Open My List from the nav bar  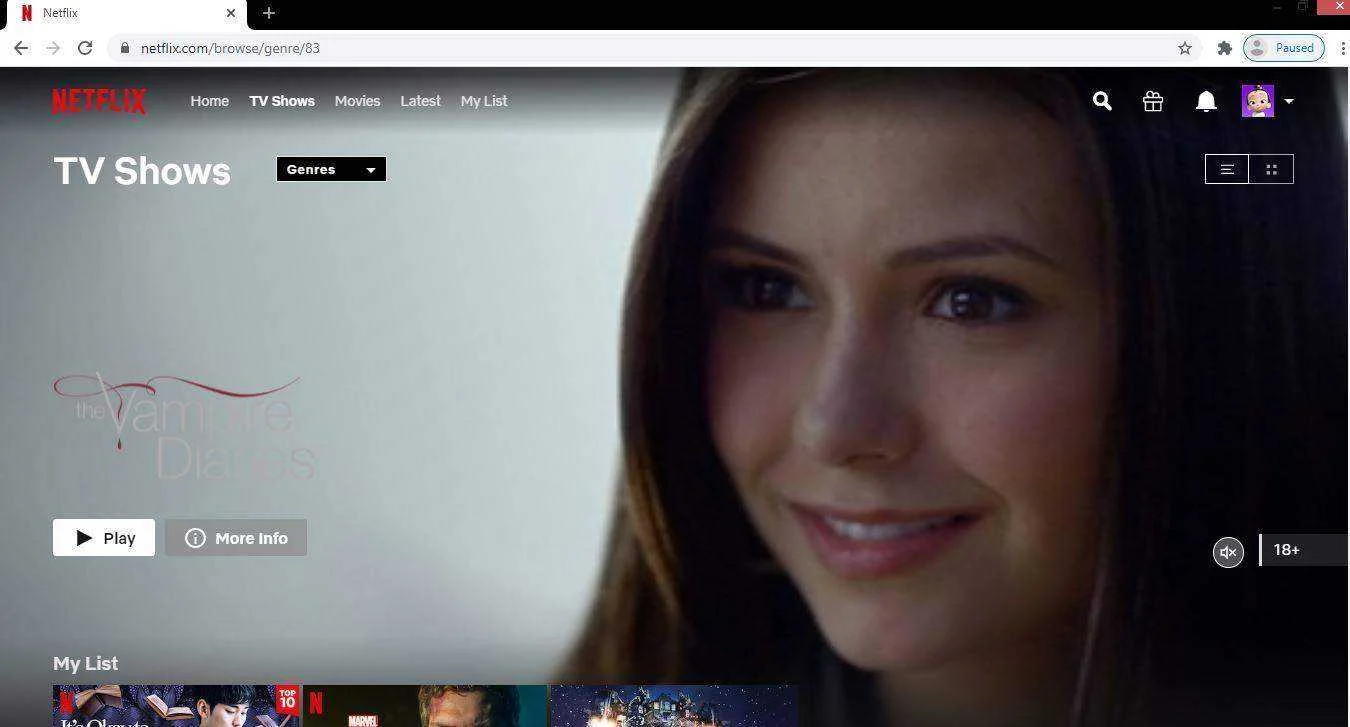point(484,101)
